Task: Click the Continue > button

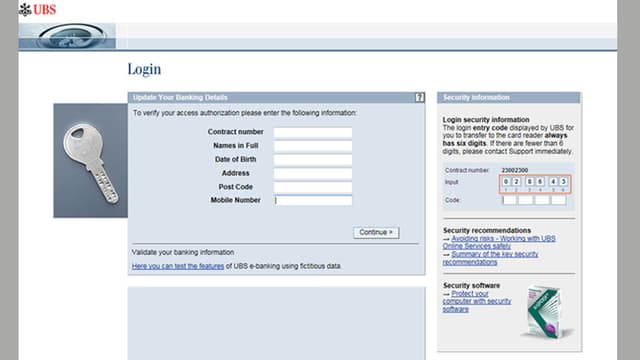Action: (376, 232)
